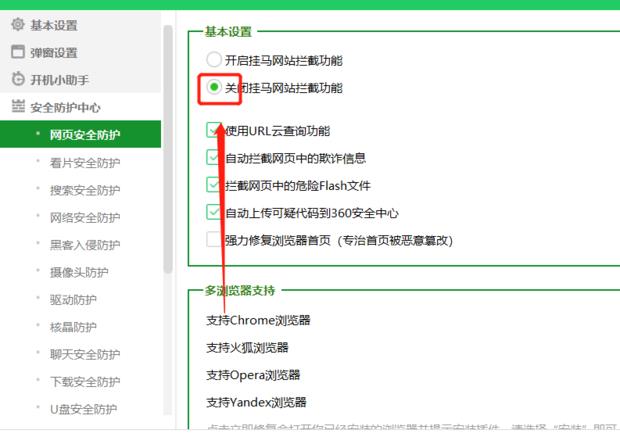This screenshot has height=437, width=620.
Task: Select 网页安全防护 item
Action: point(80,134)
